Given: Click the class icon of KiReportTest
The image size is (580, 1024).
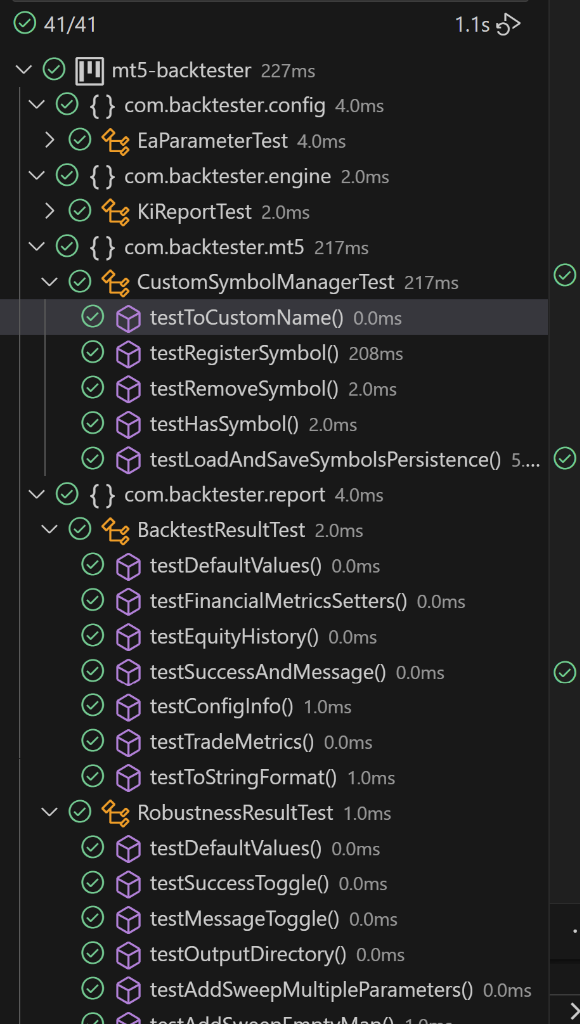Looking at the screenshot, I should click(x=115, y=212).
